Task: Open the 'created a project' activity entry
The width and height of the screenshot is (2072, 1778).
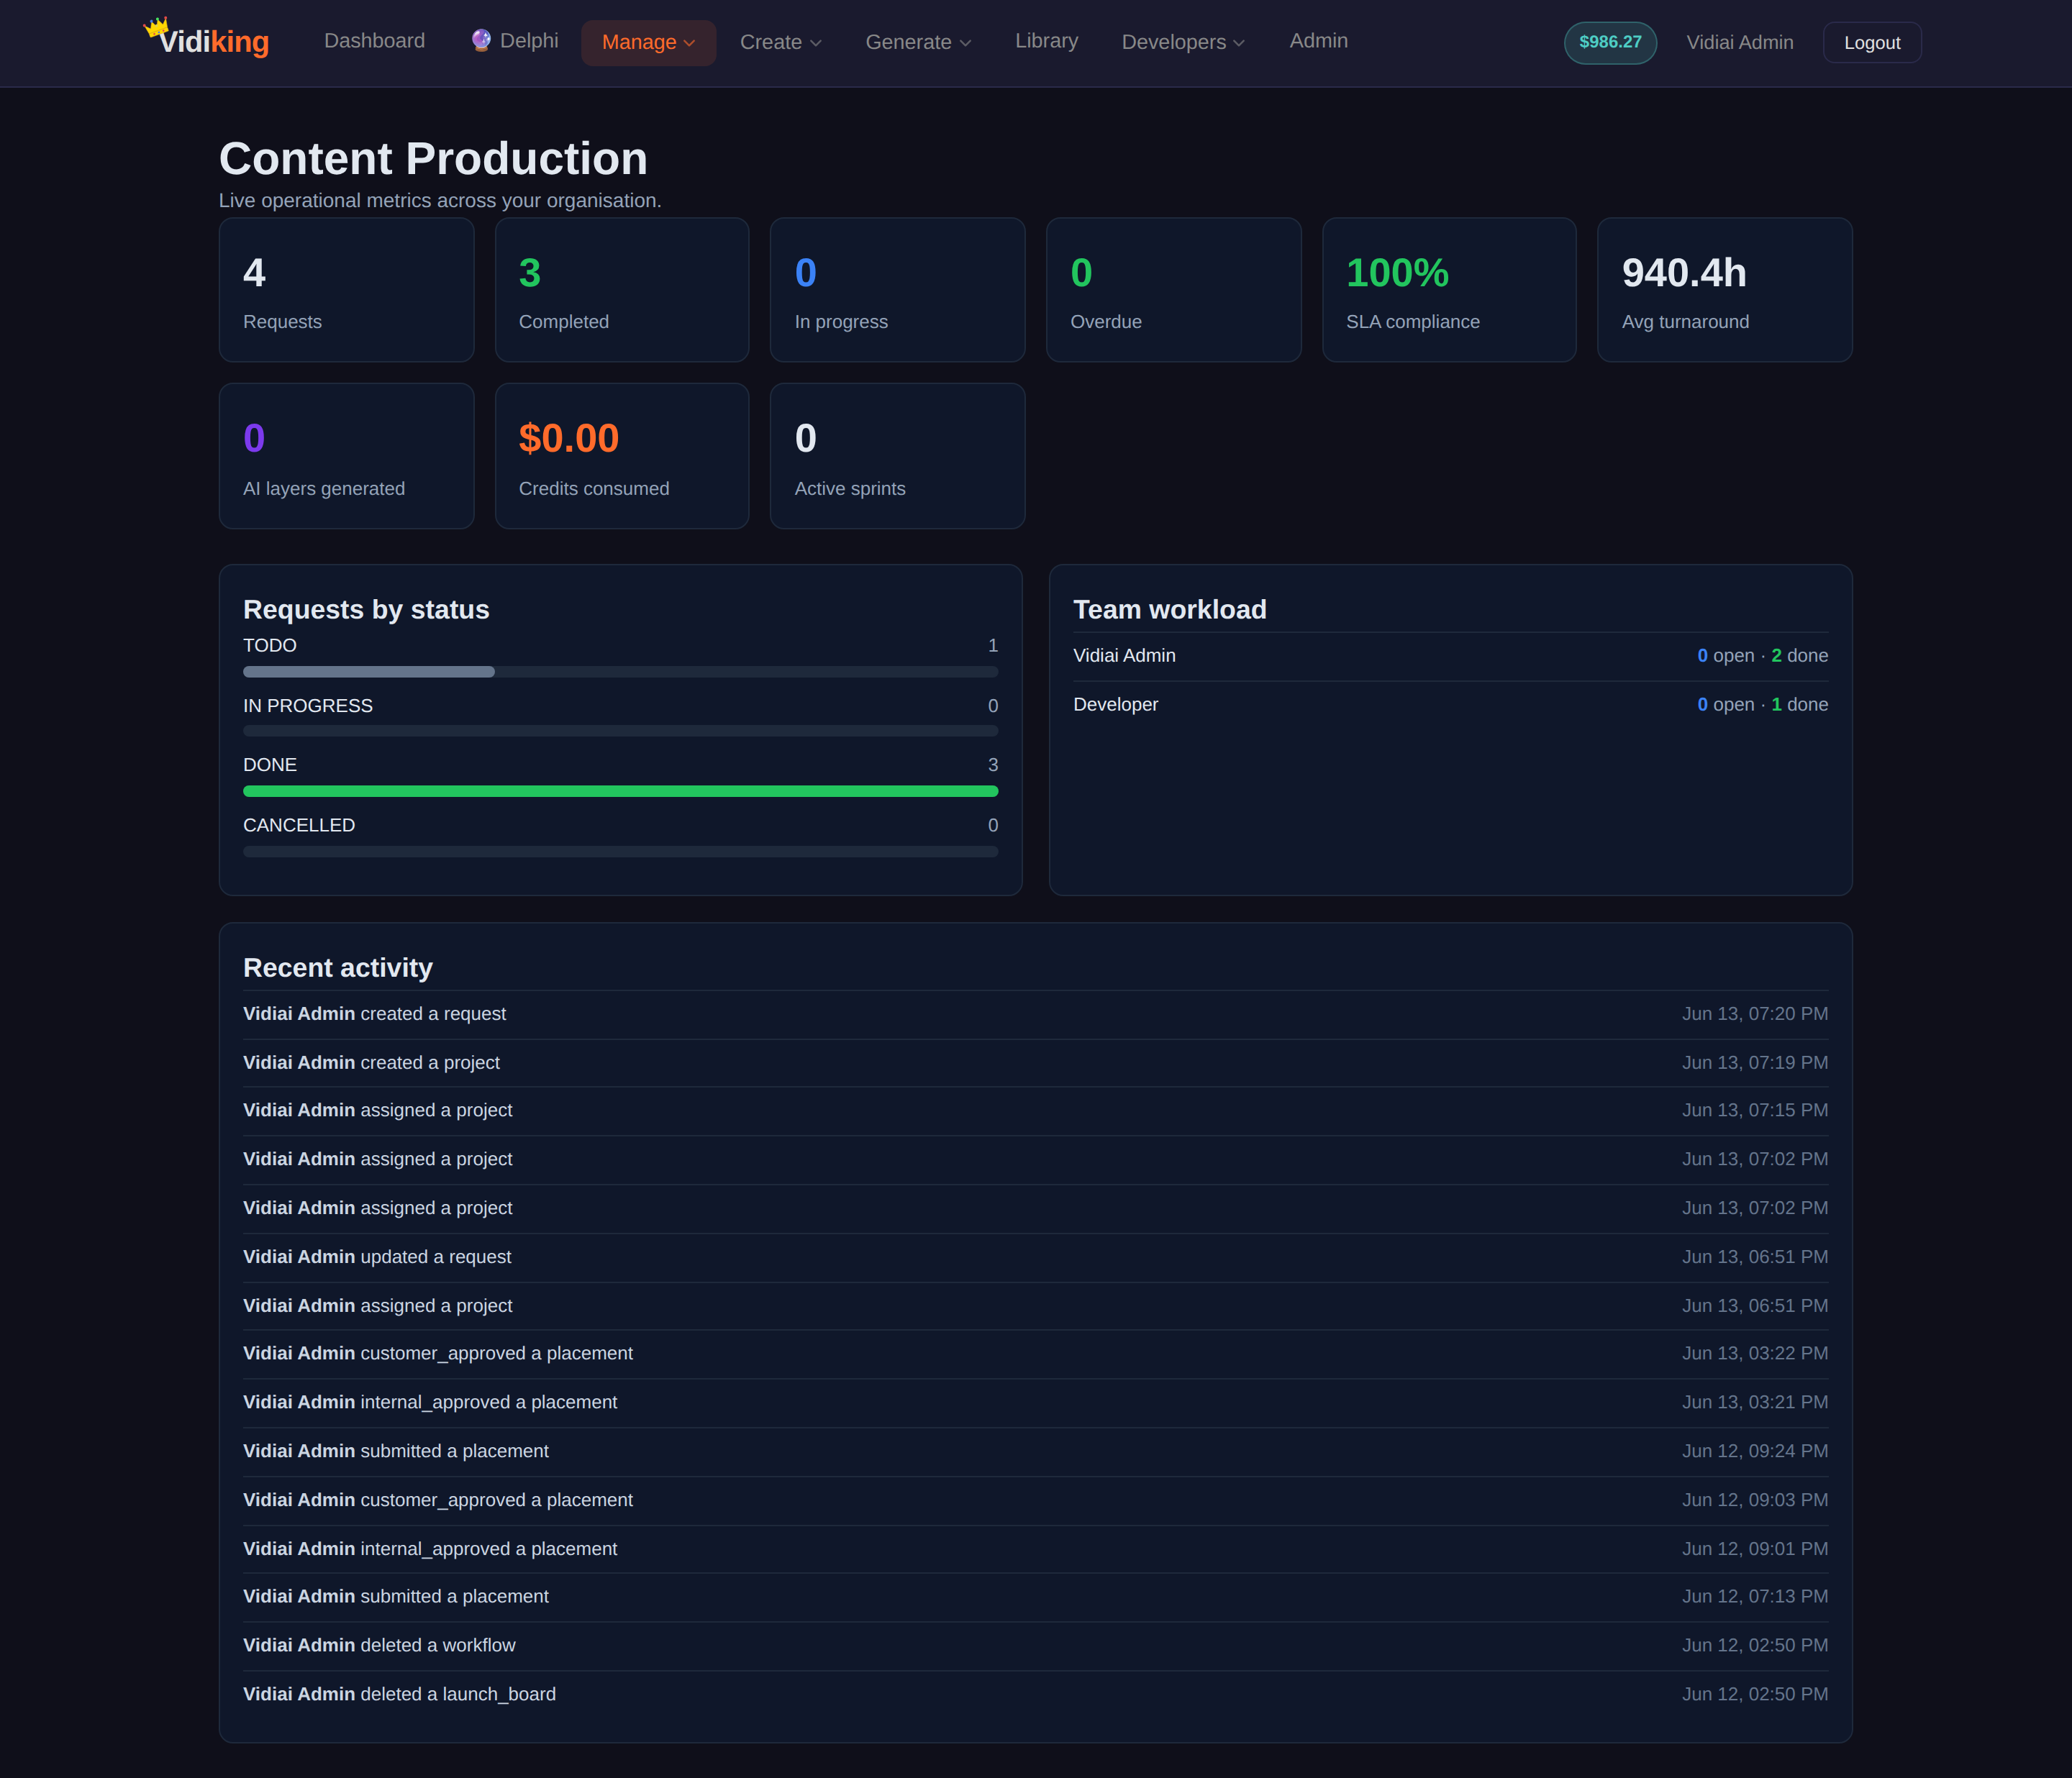Action: click(x=1035, y=1063)
